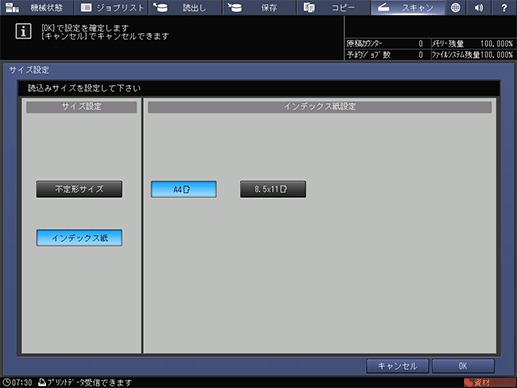Select the スキャン scan tab
Viewport: 517px width, 388px height.
pos(408,7)
